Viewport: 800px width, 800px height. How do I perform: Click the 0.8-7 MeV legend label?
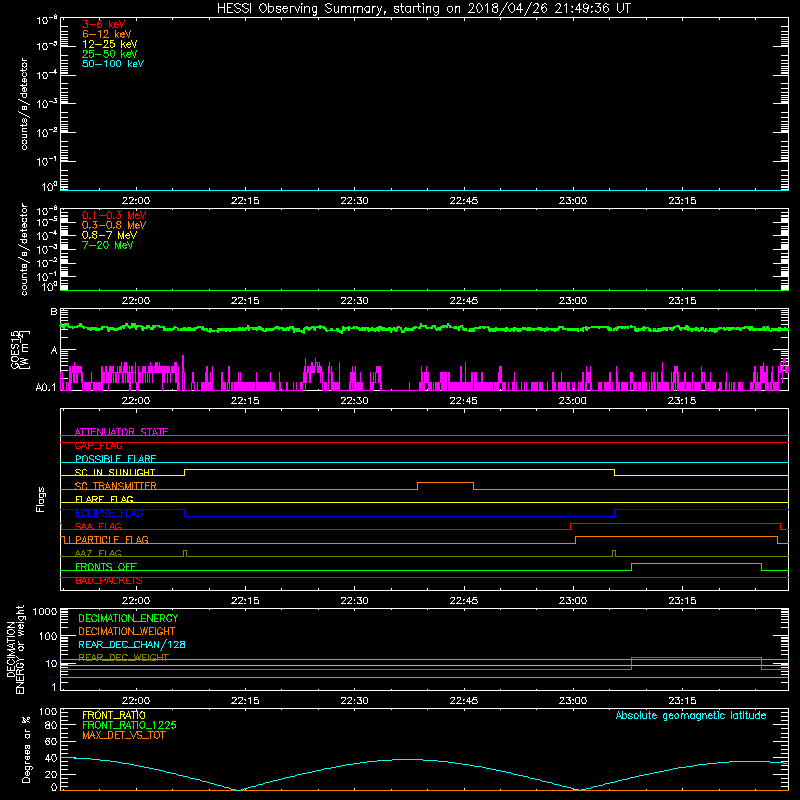109,235
